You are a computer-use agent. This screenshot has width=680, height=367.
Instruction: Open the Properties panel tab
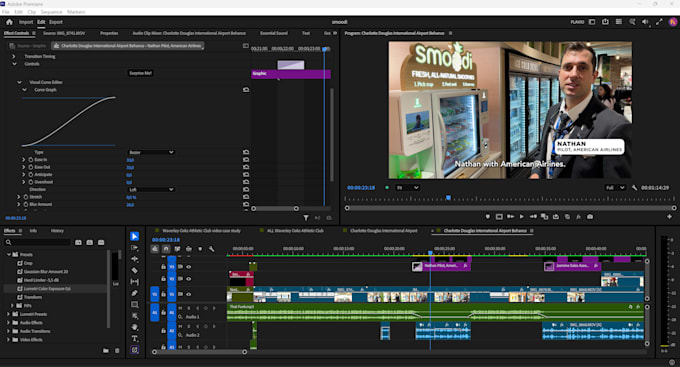coord(109,33)
